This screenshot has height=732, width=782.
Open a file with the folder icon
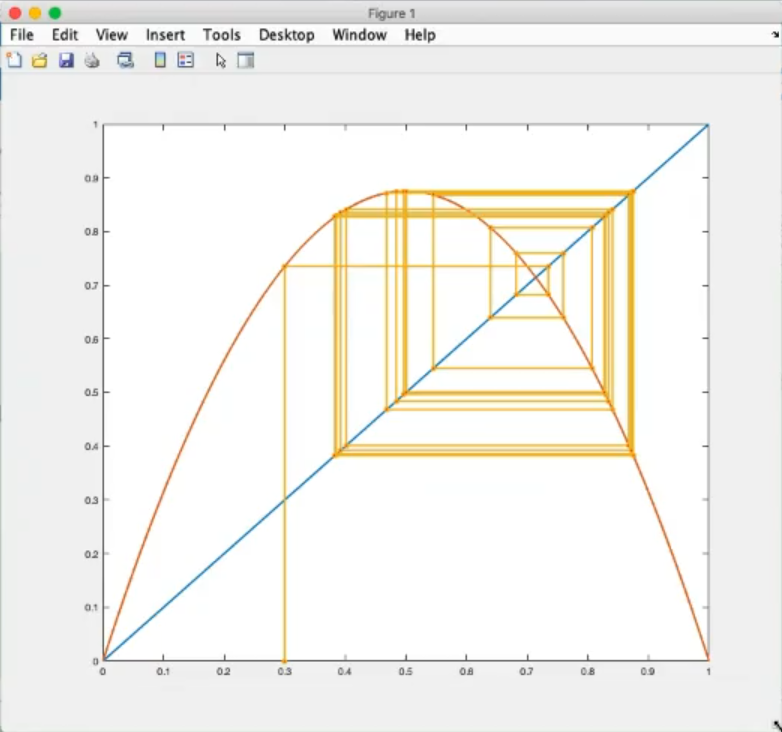(x=40, y=60)
